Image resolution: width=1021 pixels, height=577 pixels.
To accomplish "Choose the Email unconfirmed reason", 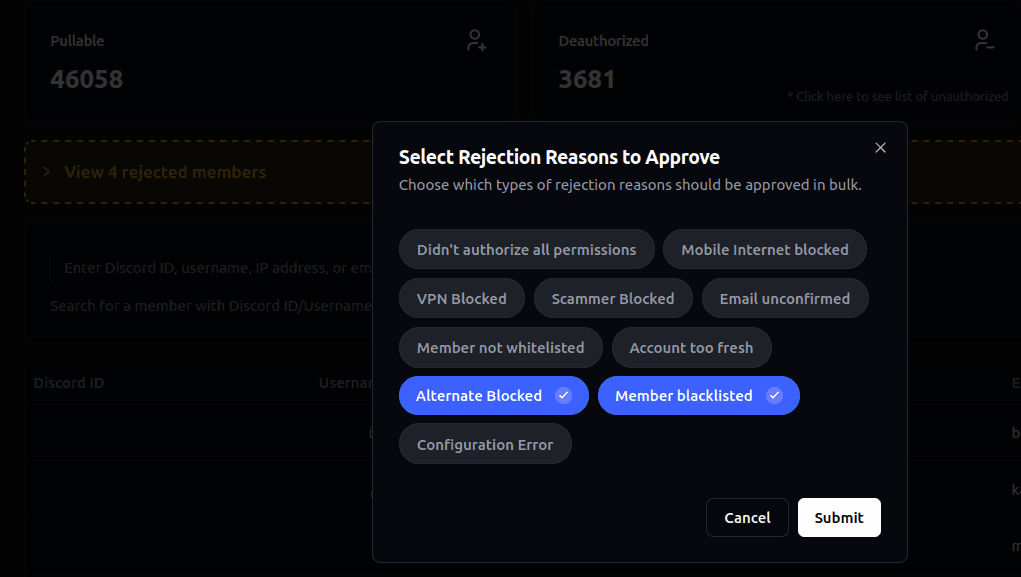I will click(x=784, y=299).
